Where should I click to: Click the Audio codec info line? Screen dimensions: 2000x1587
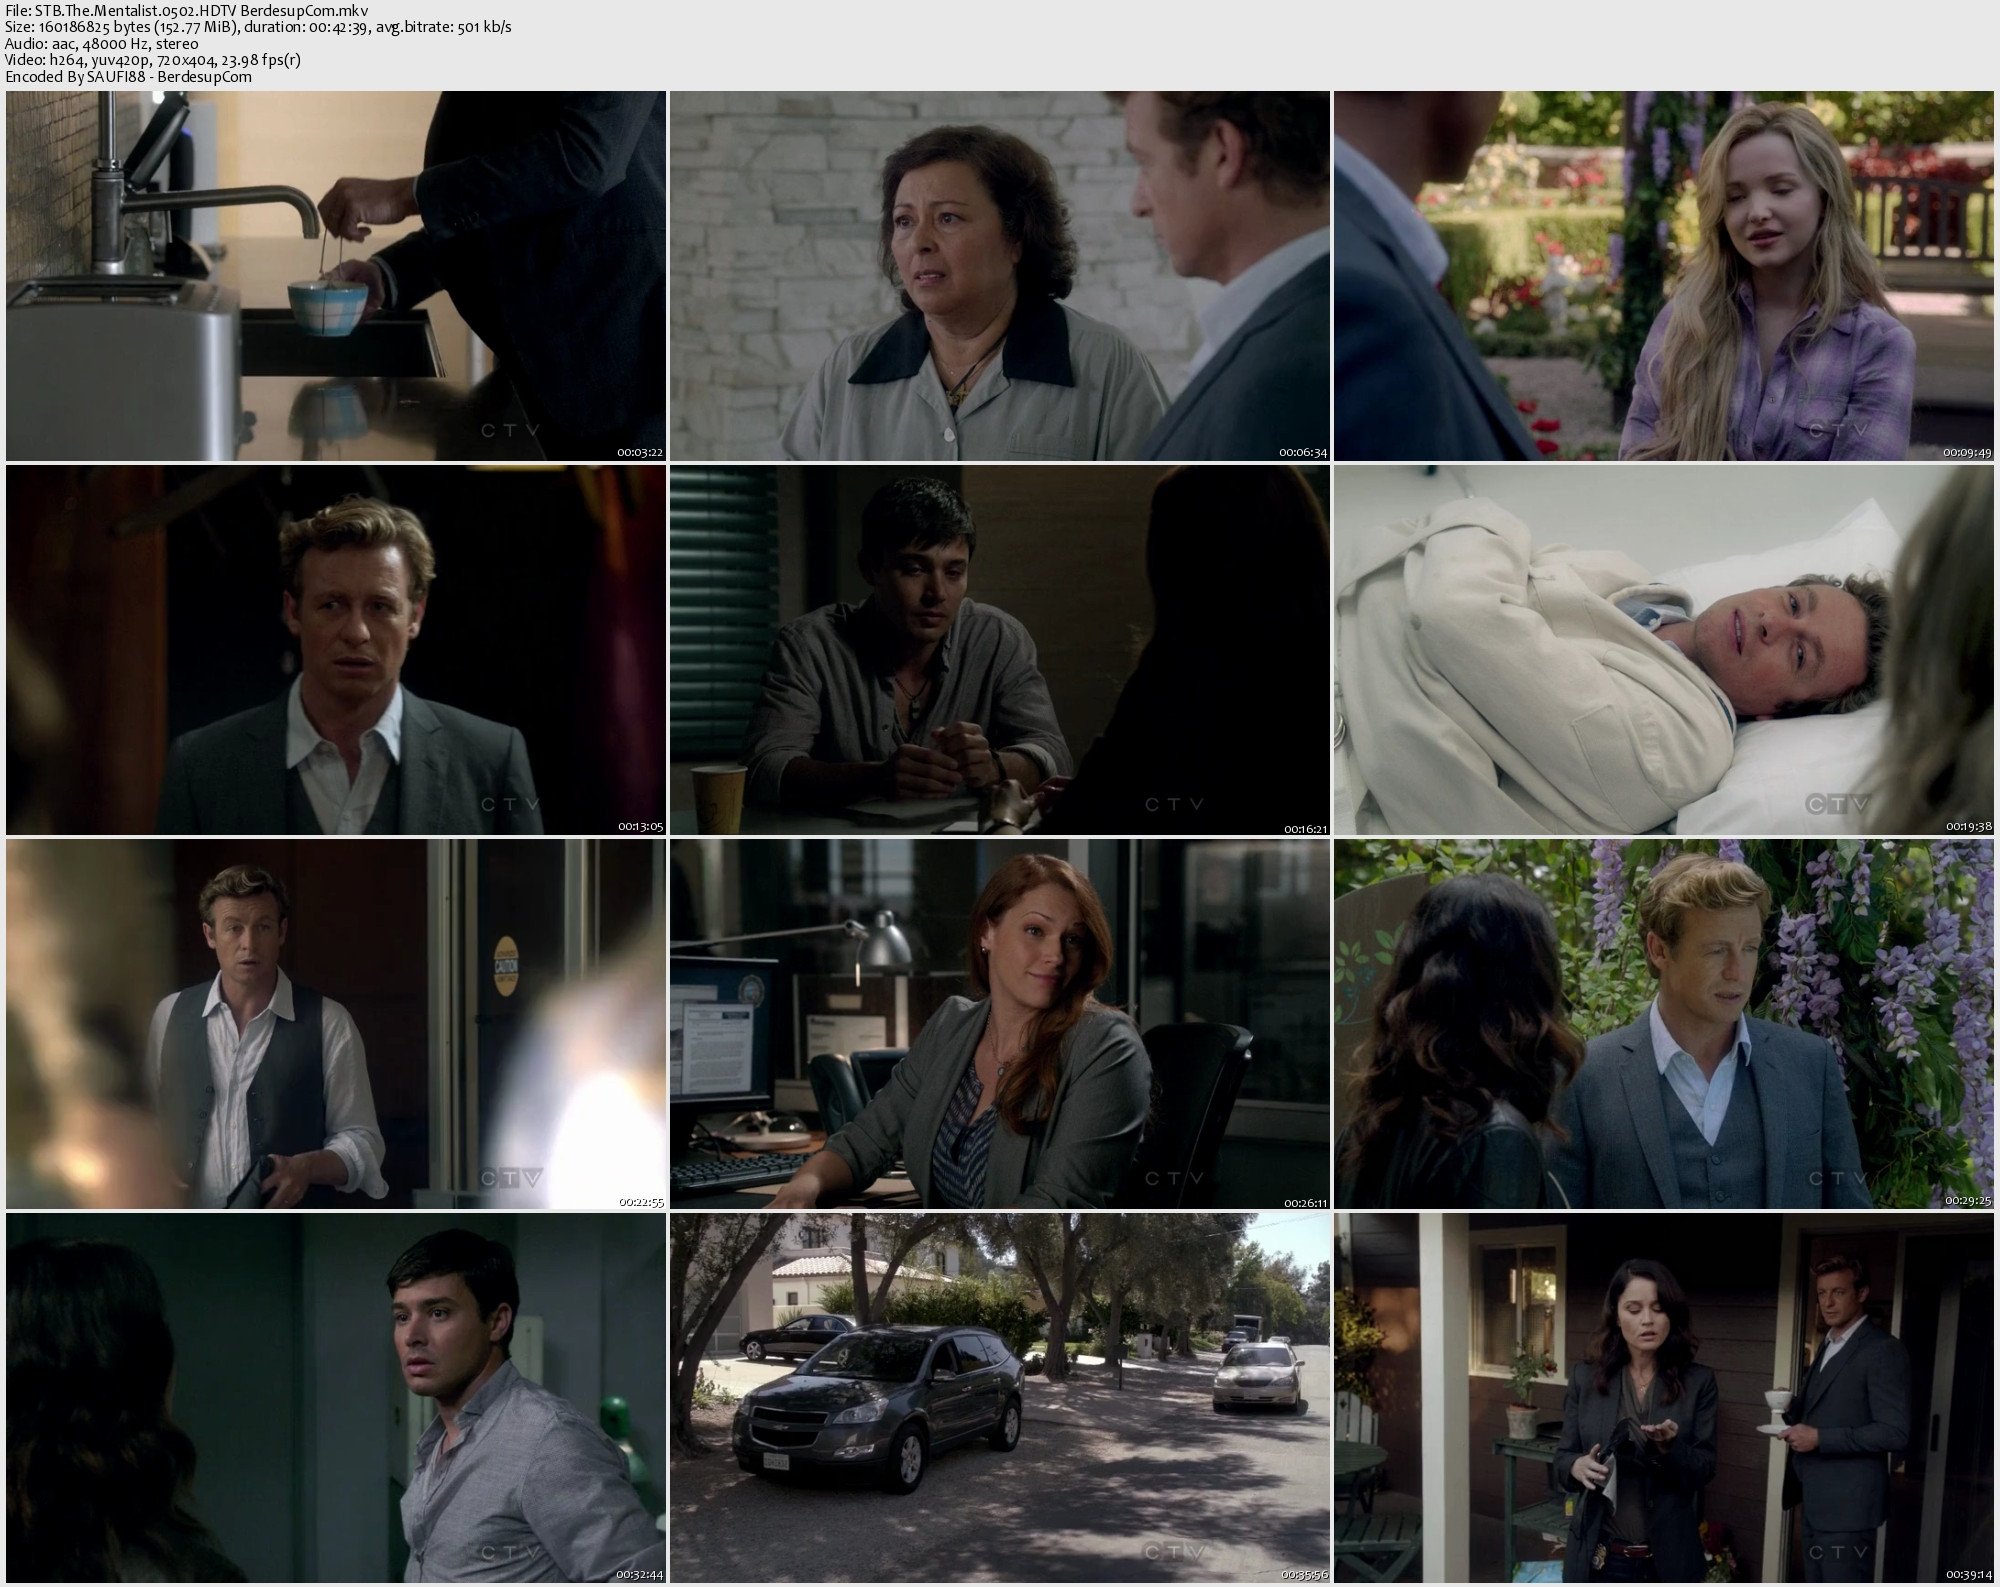pos(101,43)
